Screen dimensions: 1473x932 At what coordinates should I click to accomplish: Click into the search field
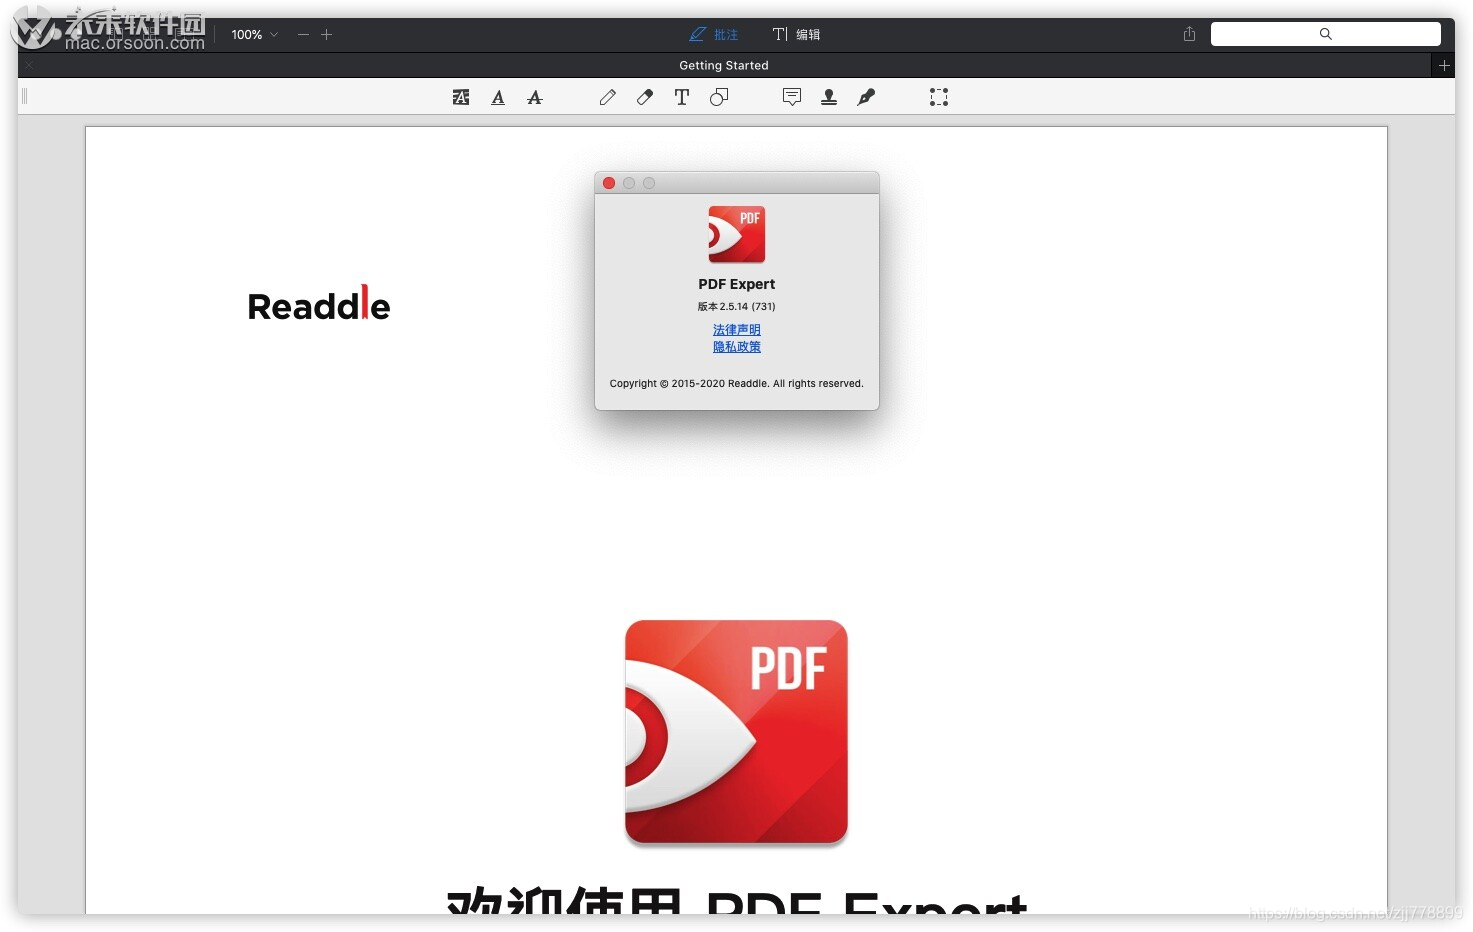pyautogui.click(x=1326, y=34)
